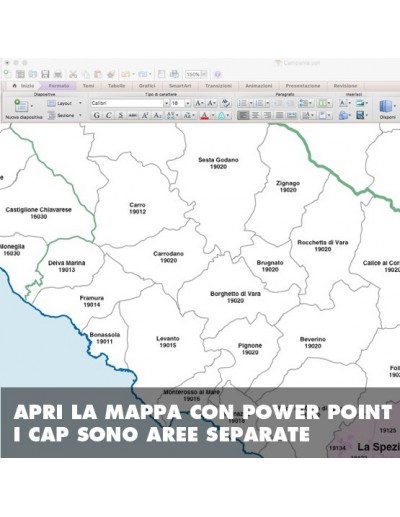Image resolution: width=400 pixels, height=517 pixels.
Task: Switch to the Grafici tab
Action: pos(147,86)
